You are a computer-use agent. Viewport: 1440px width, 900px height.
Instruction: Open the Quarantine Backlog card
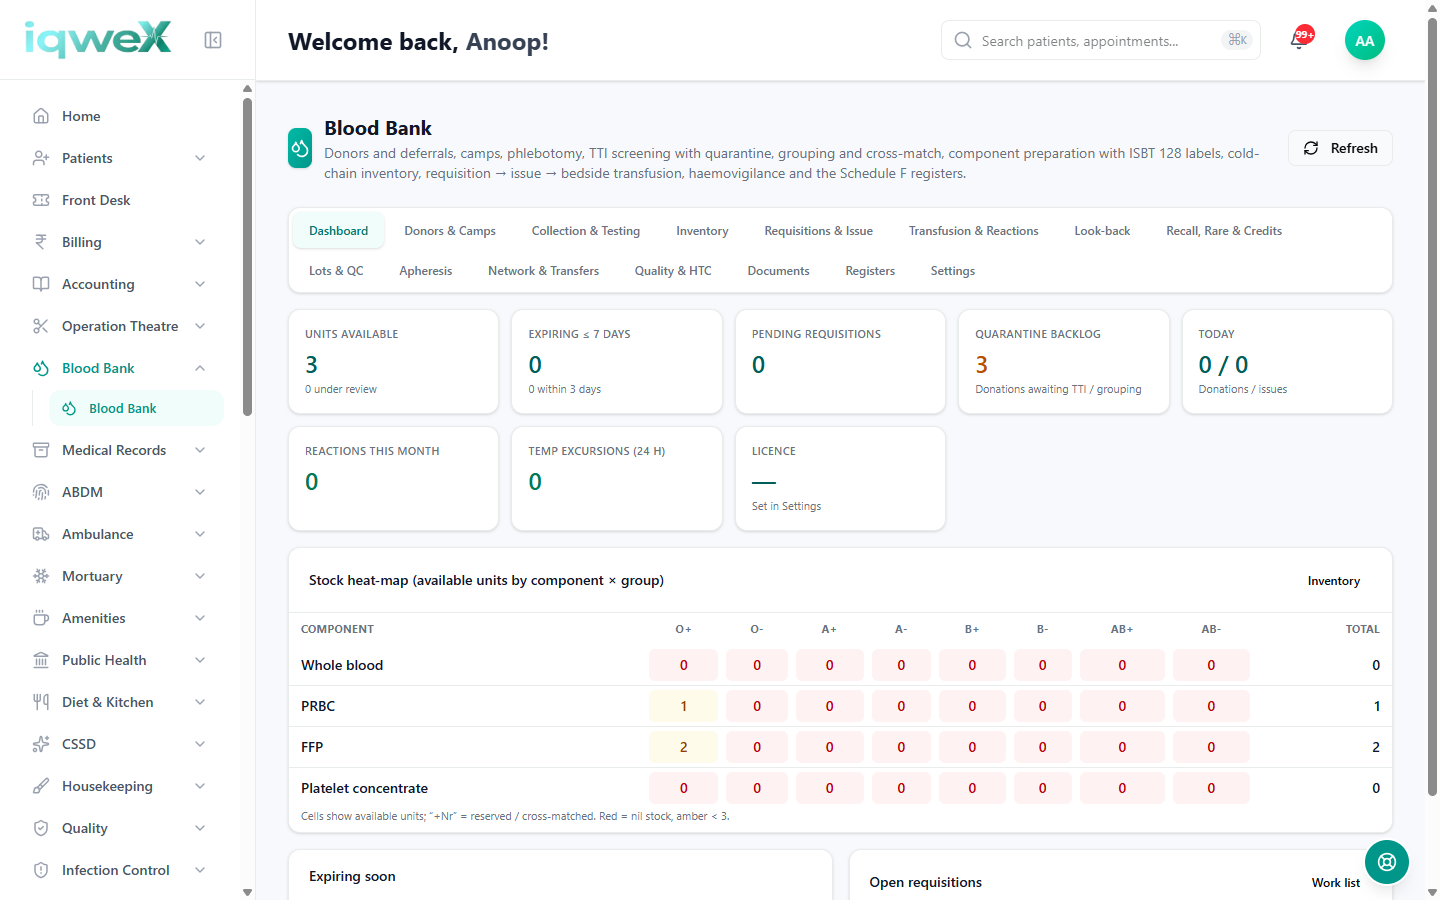coord(1064,361)
